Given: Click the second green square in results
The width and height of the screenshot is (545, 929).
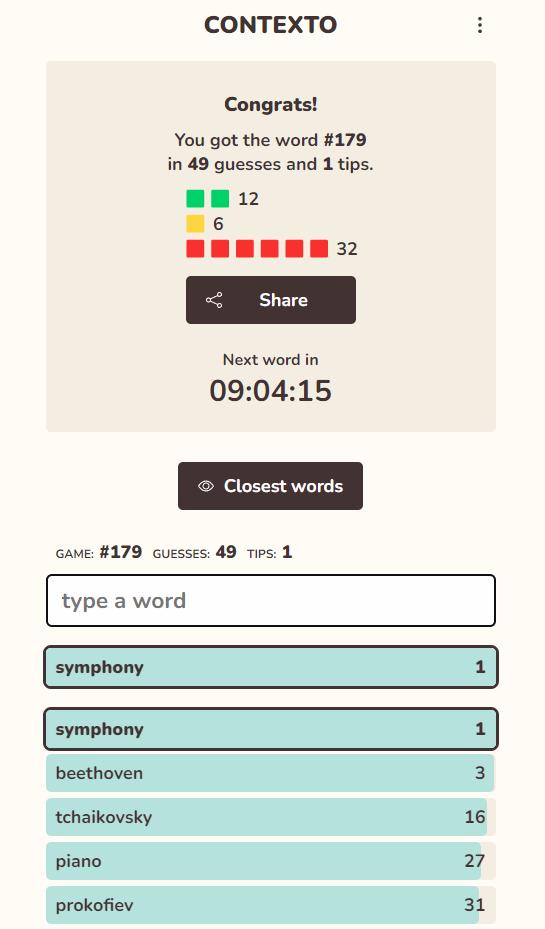Looking at the screenshot, I should [220, 198].
